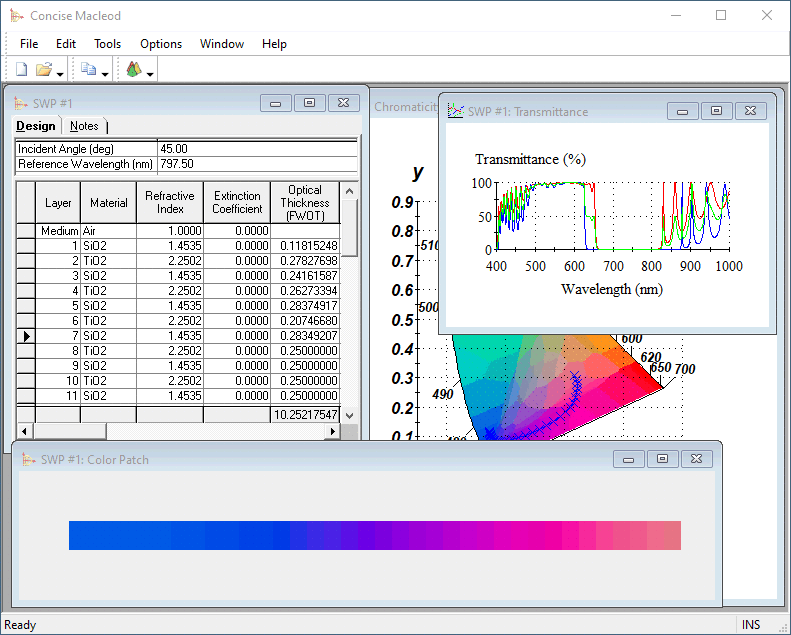791x635 pixels.
Task: Click the New document toolbar icon
Action: point(21,69)
